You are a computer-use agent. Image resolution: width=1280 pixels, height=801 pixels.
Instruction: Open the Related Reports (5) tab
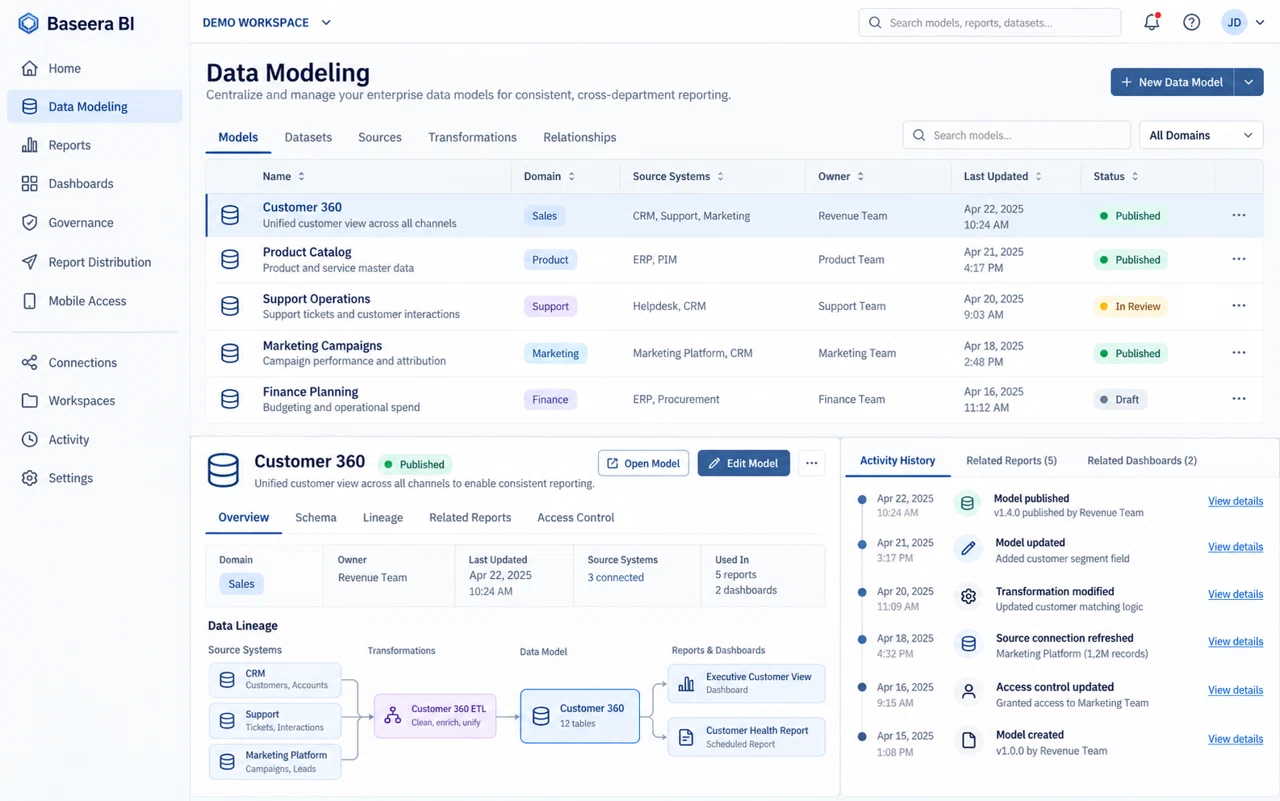[x=1011, y=461]
